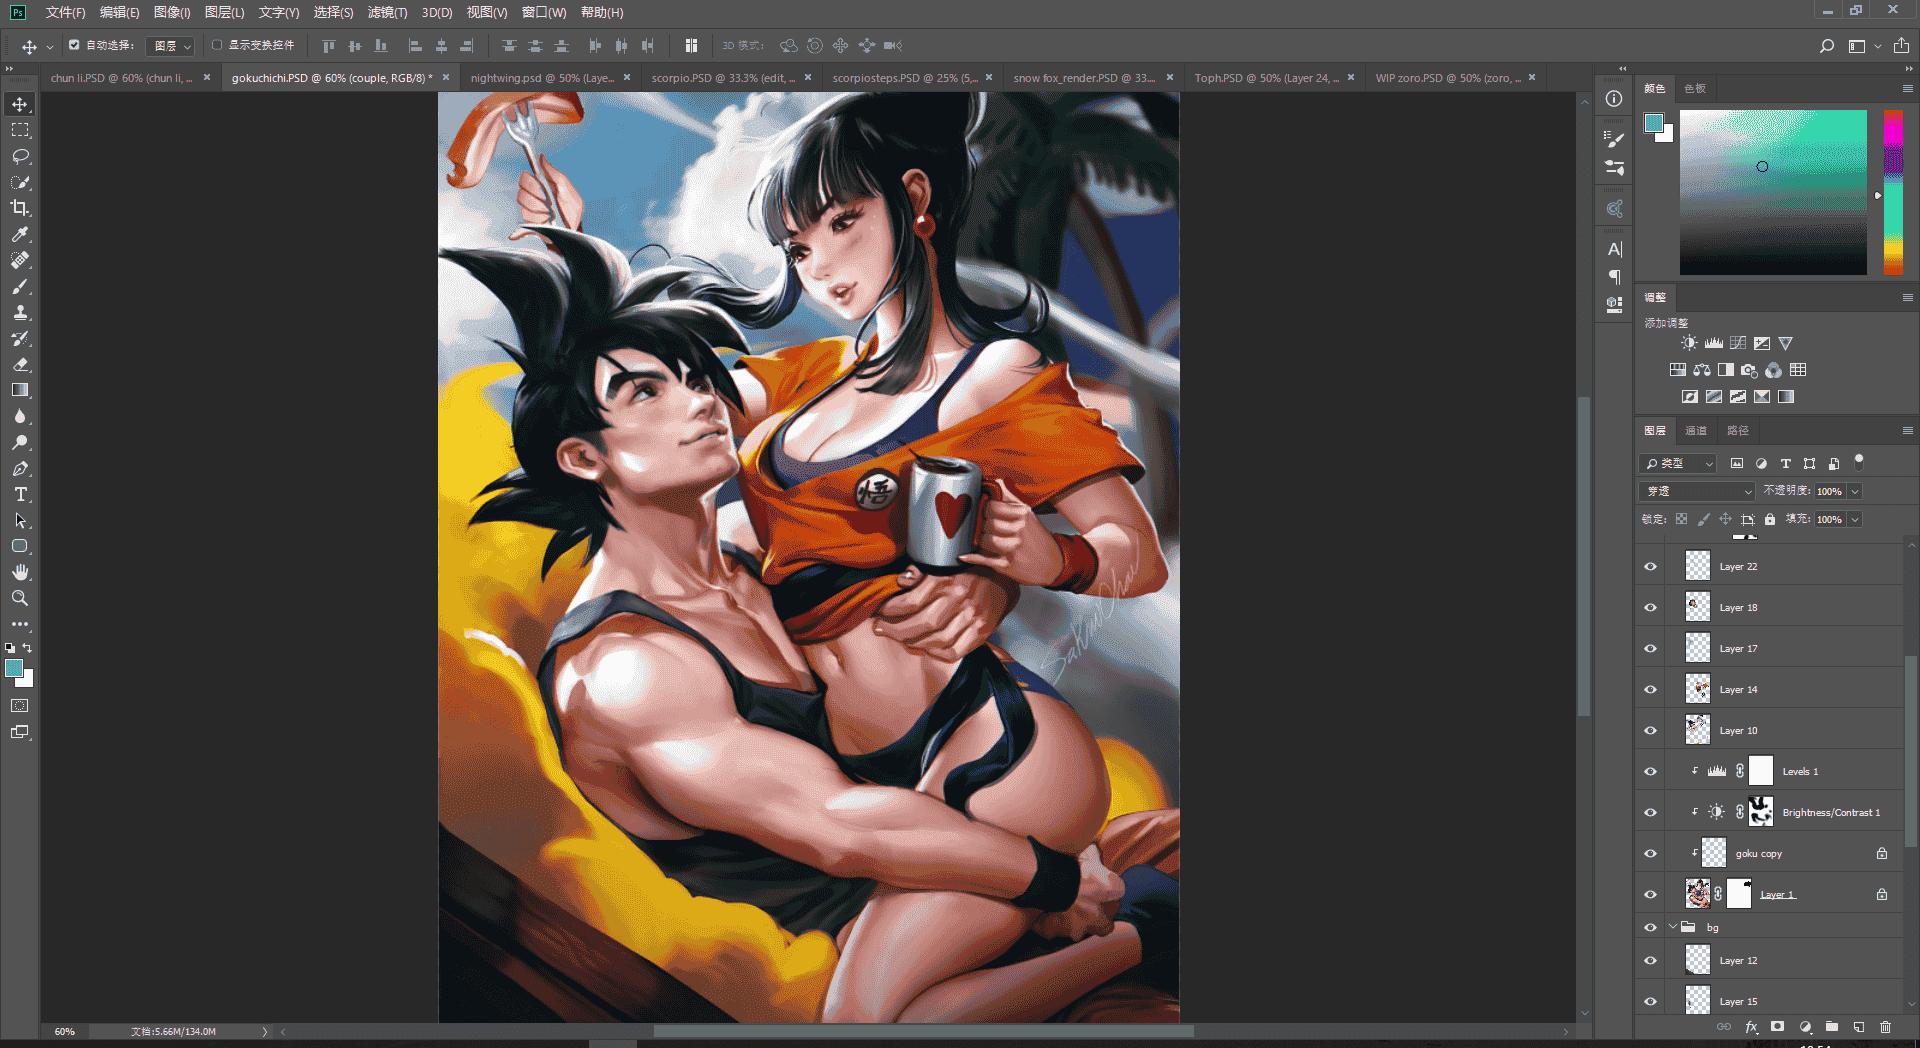Viewport: 1920px width, 1048px height.
Task: Select the Crop tool
Action: (x=20, y=208)
